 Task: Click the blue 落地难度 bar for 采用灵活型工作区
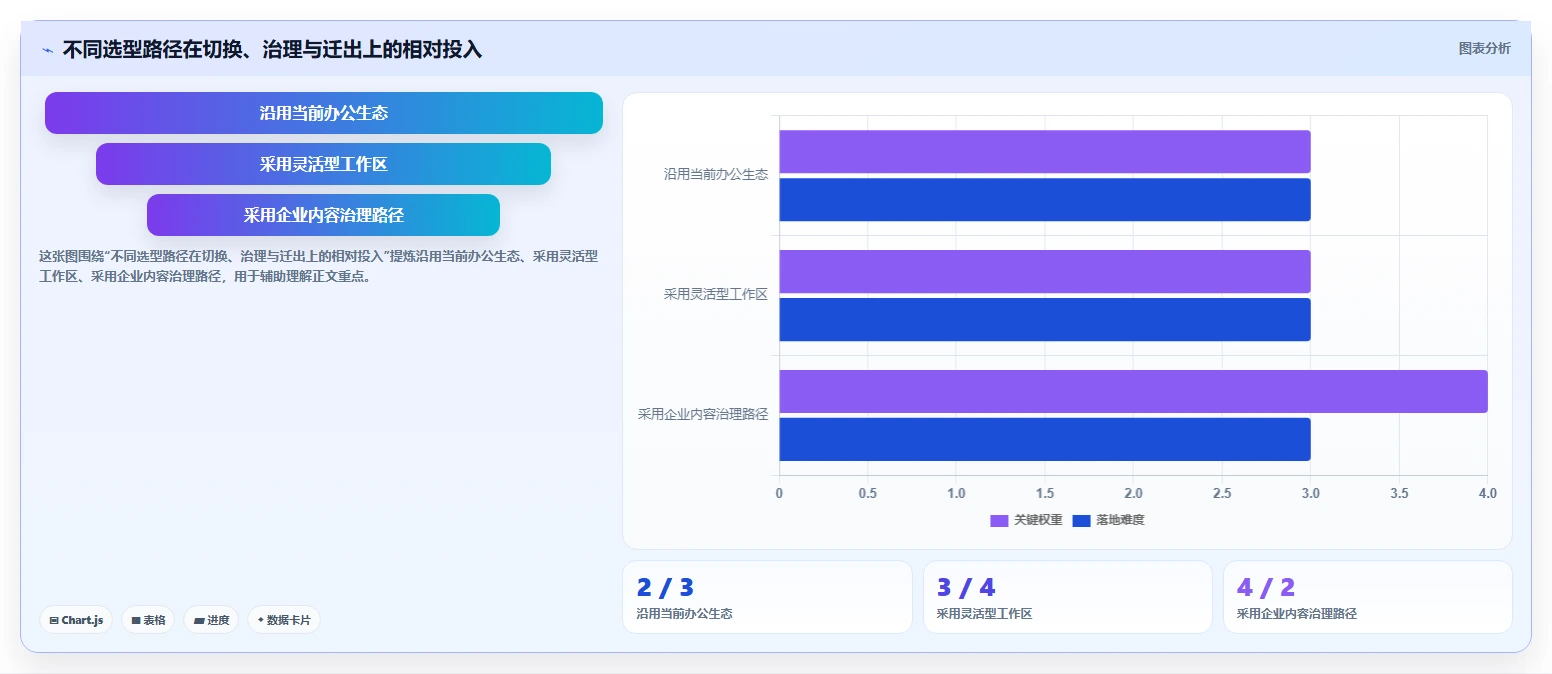pos(1045,320)
